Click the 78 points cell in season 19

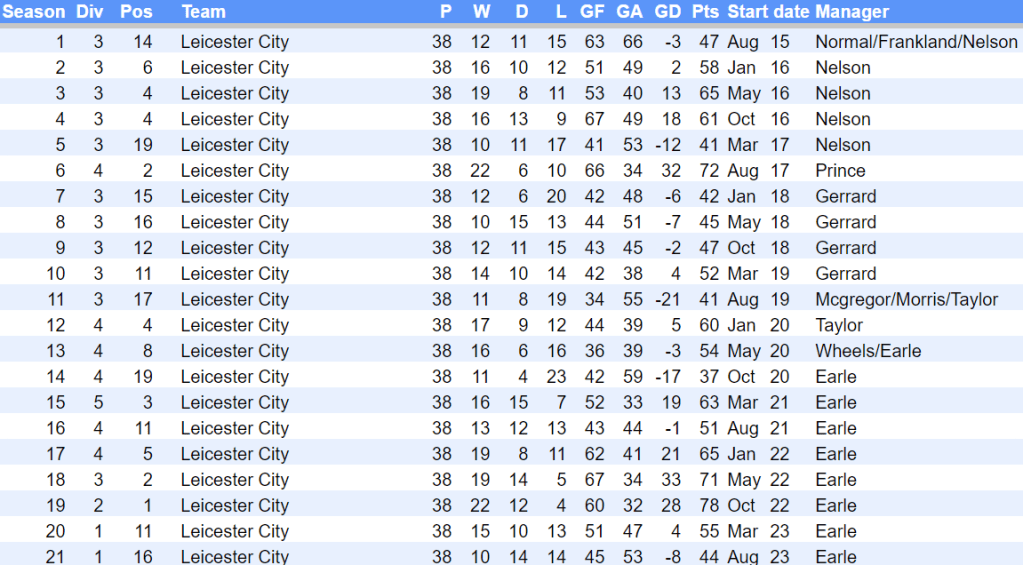point(709,506)
